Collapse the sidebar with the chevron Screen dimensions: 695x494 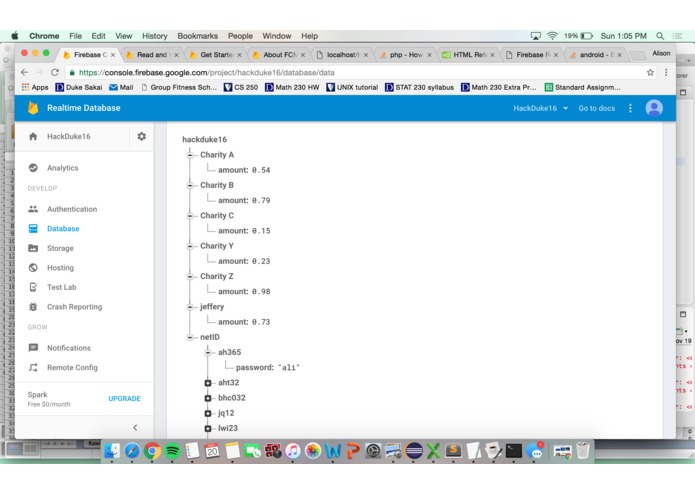pyautogui.click(x=135, y=428)
